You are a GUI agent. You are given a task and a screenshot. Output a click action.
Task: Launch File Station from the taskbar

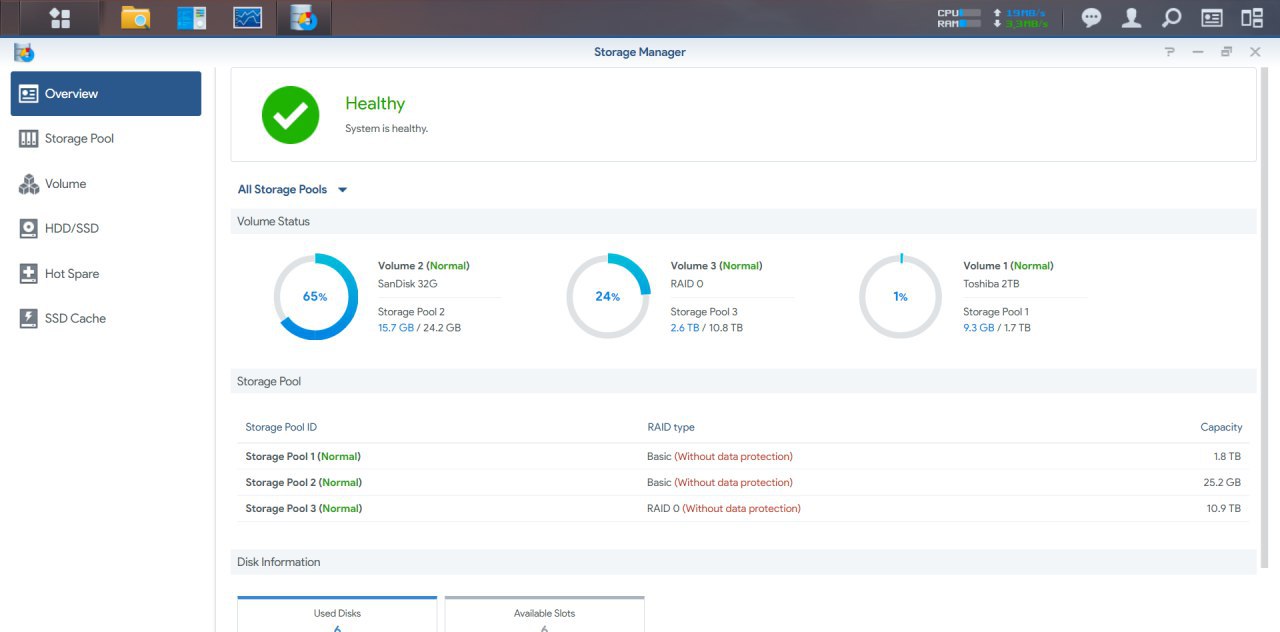135,18
